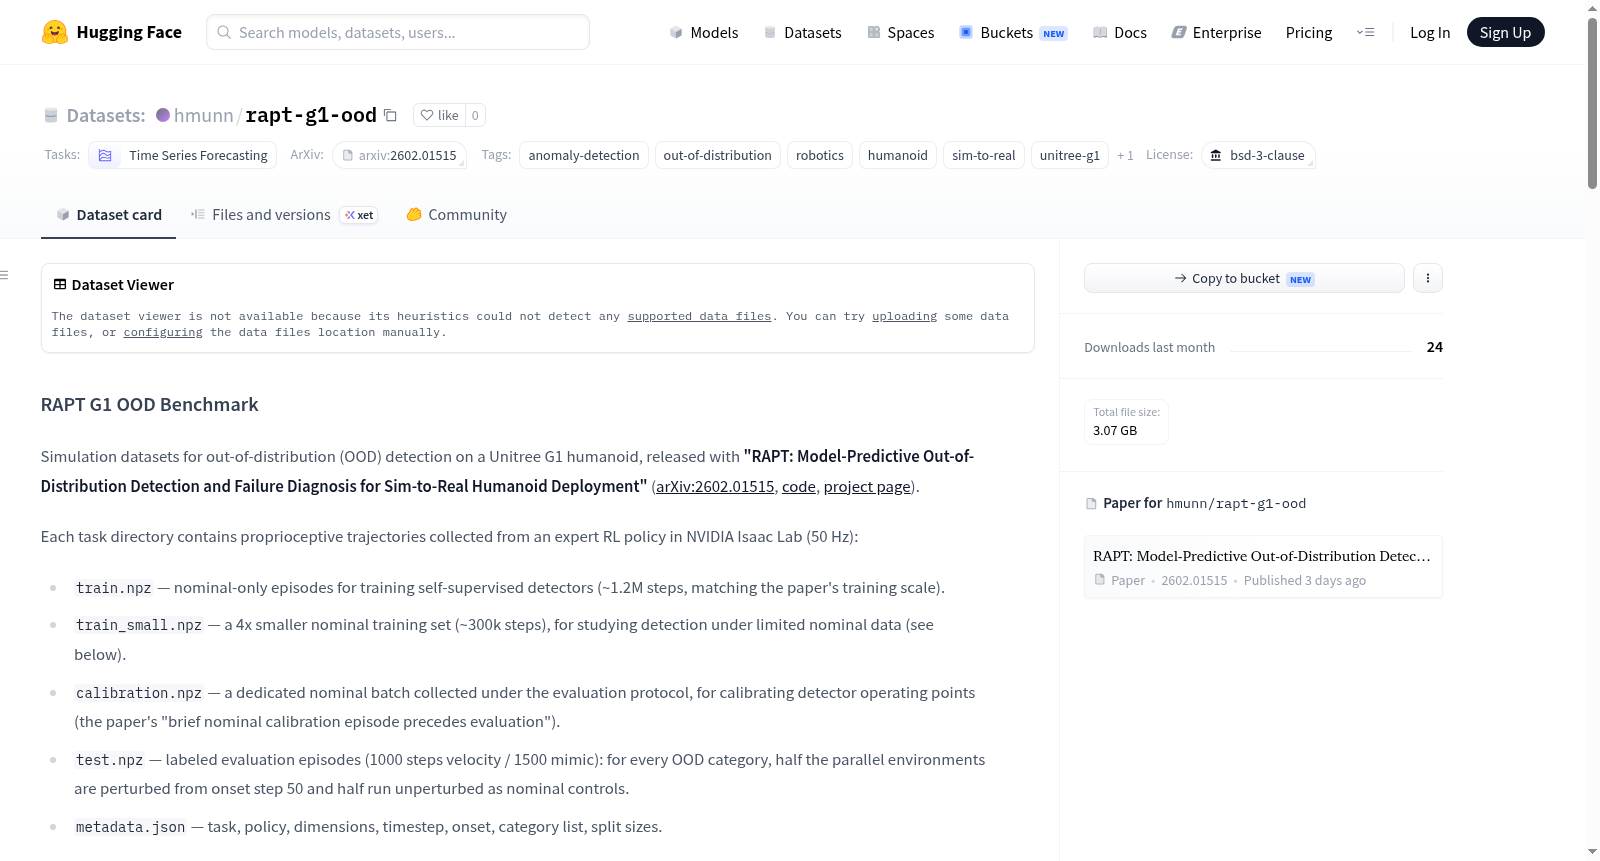Select the Dataset card tab
This screenshot has width=1600, height=861.
108,215
